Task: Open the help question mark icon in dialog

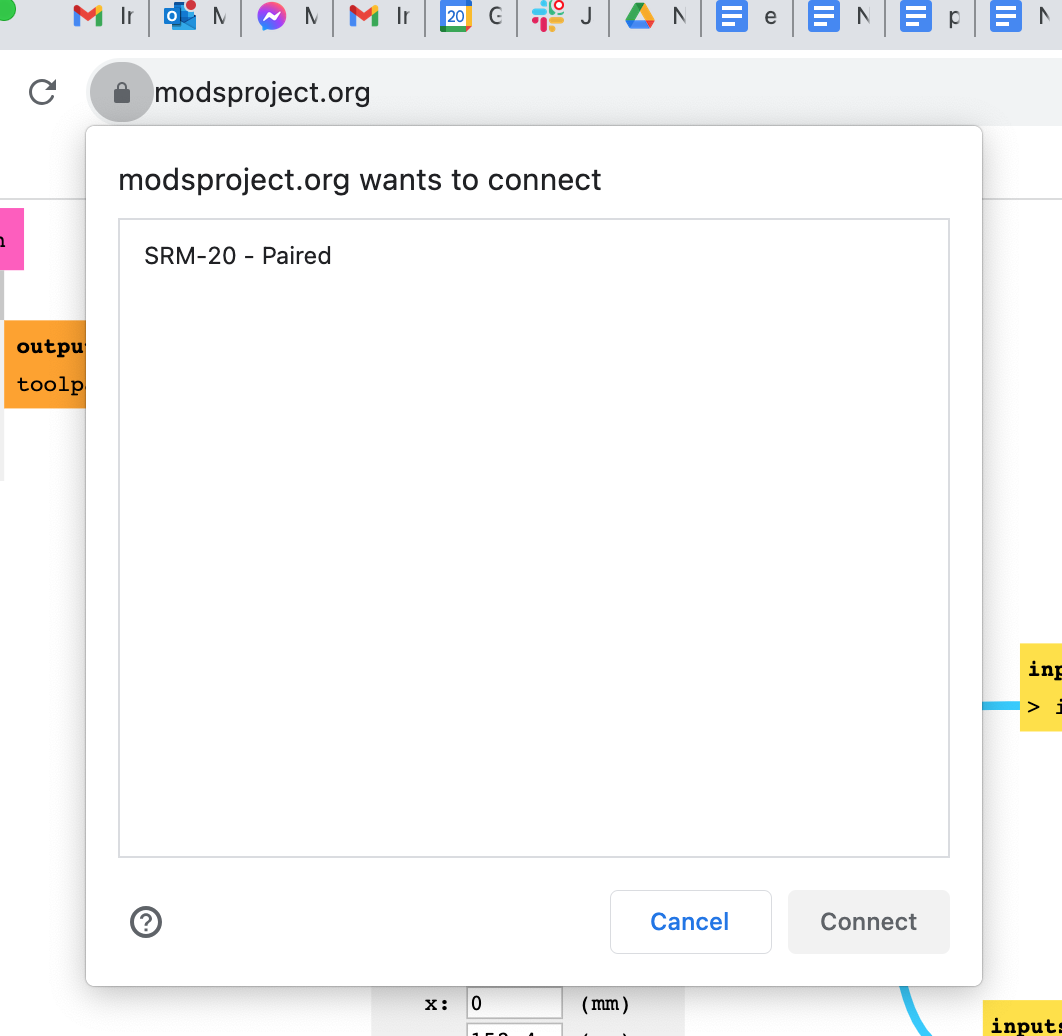Action: [x=146, y=922]
